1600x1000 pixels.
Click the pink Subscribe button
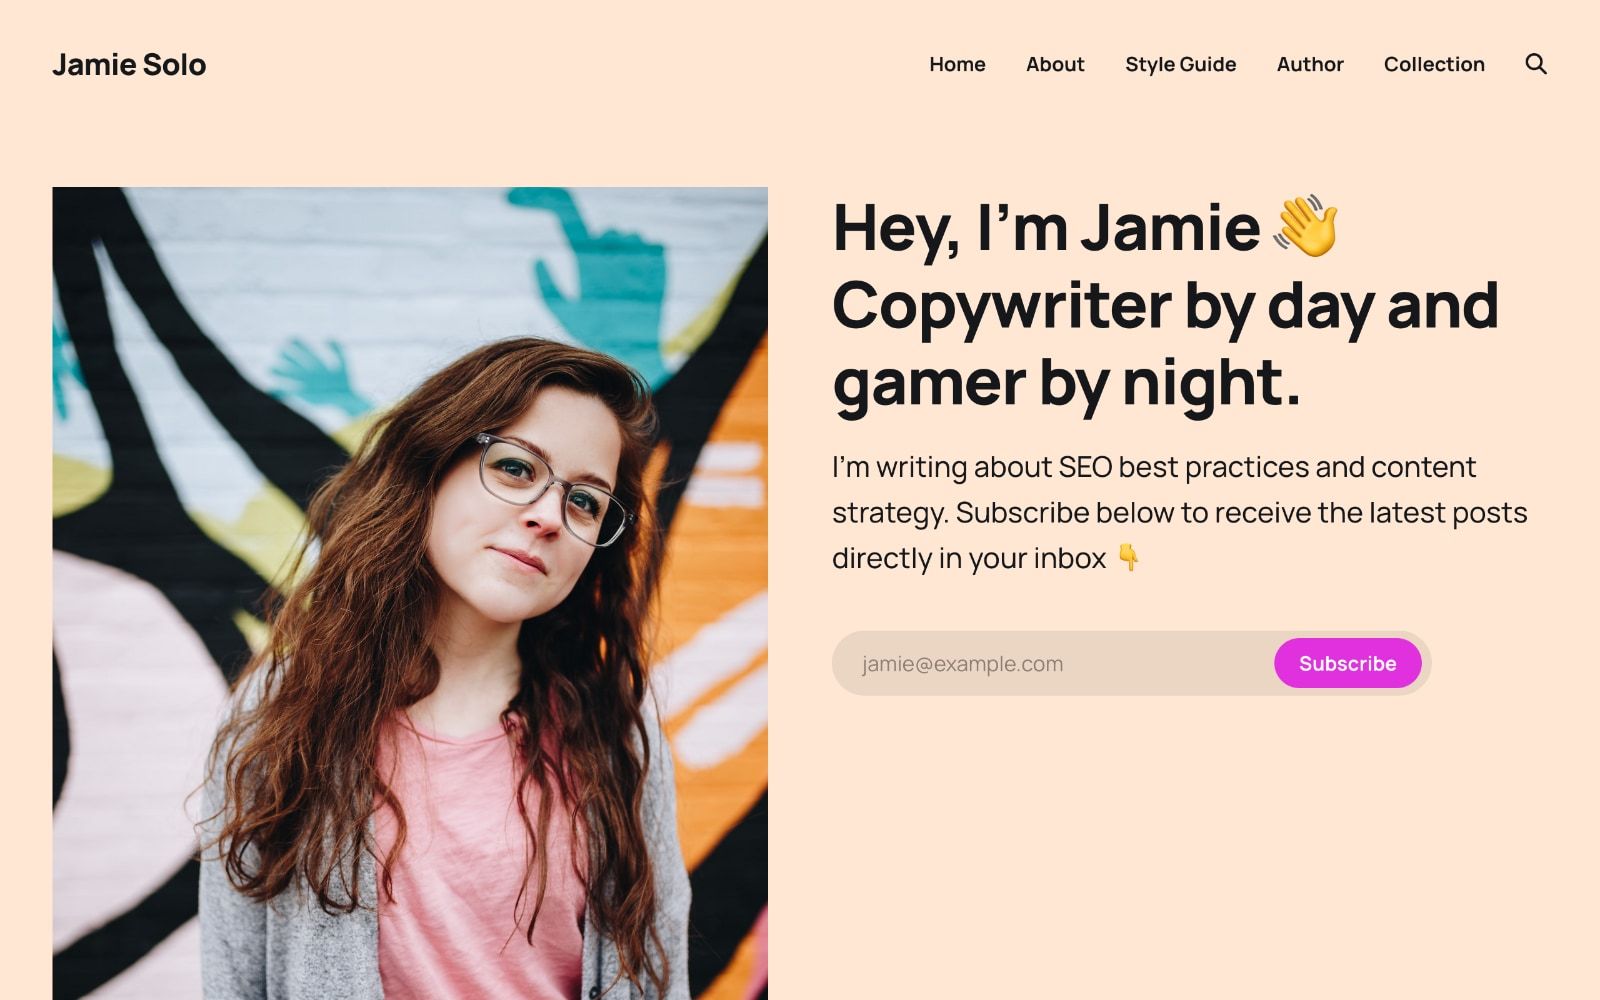[x=1347, y=663]
